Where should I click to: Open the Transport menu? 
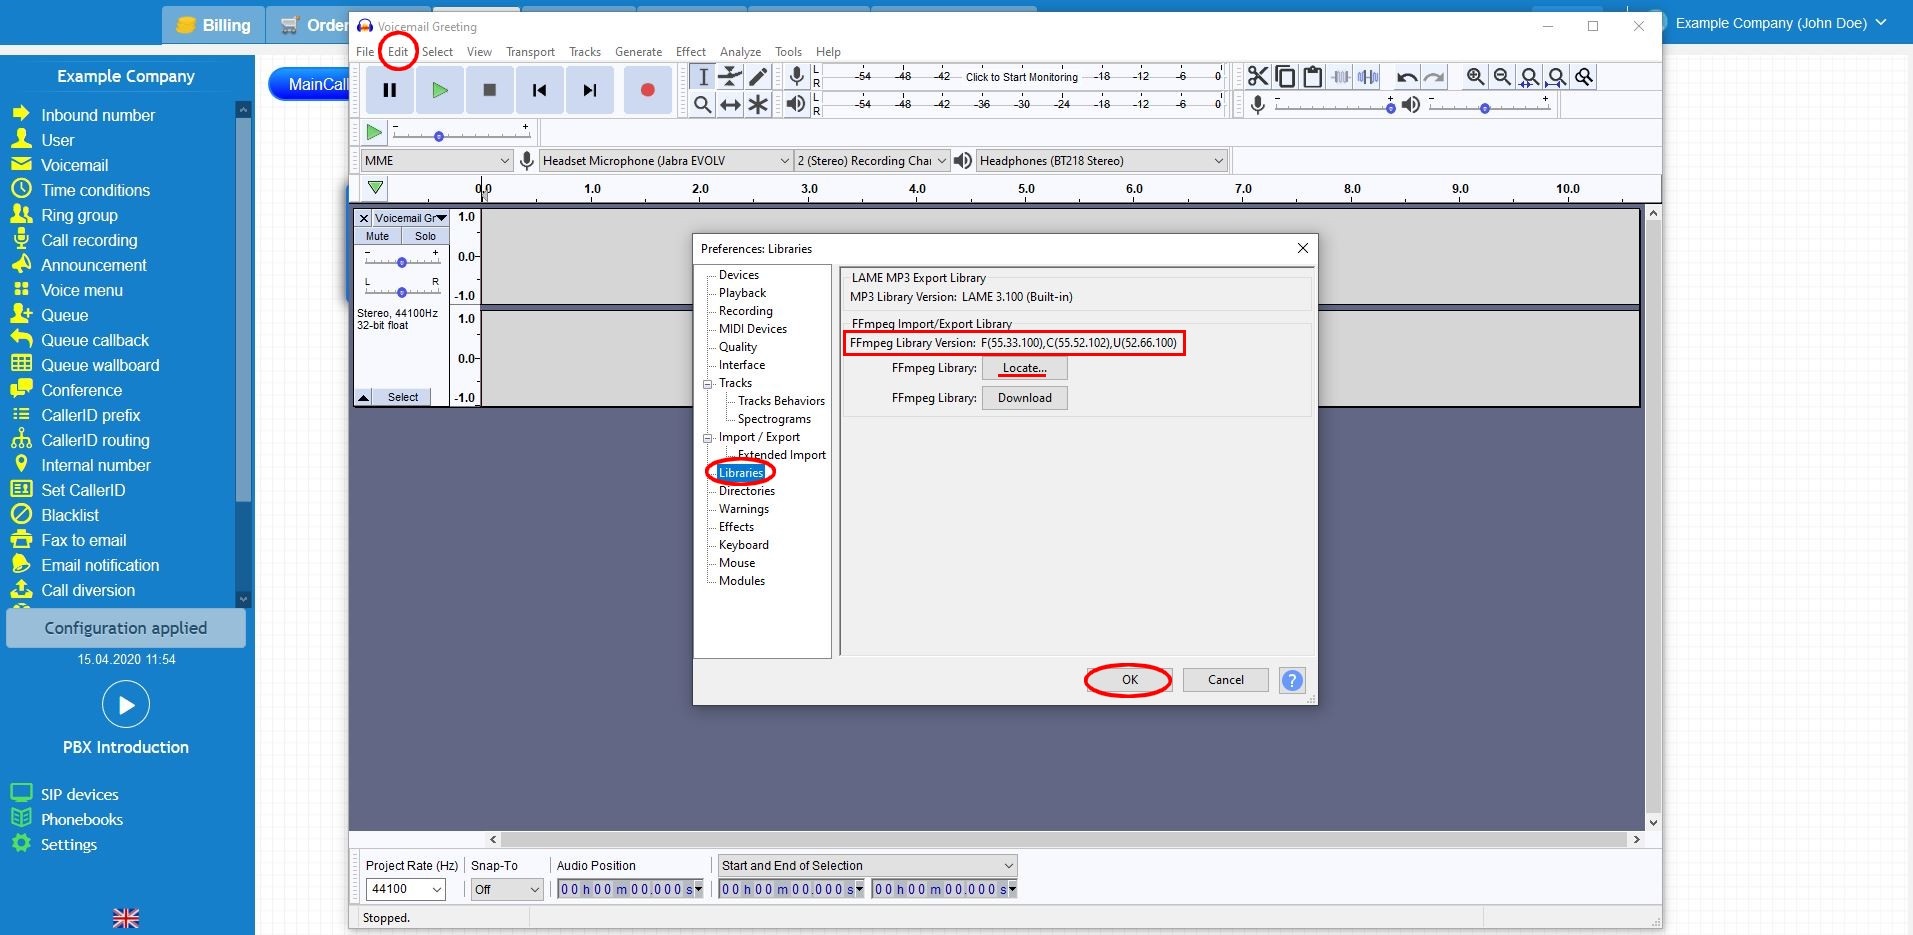[530, 52]
